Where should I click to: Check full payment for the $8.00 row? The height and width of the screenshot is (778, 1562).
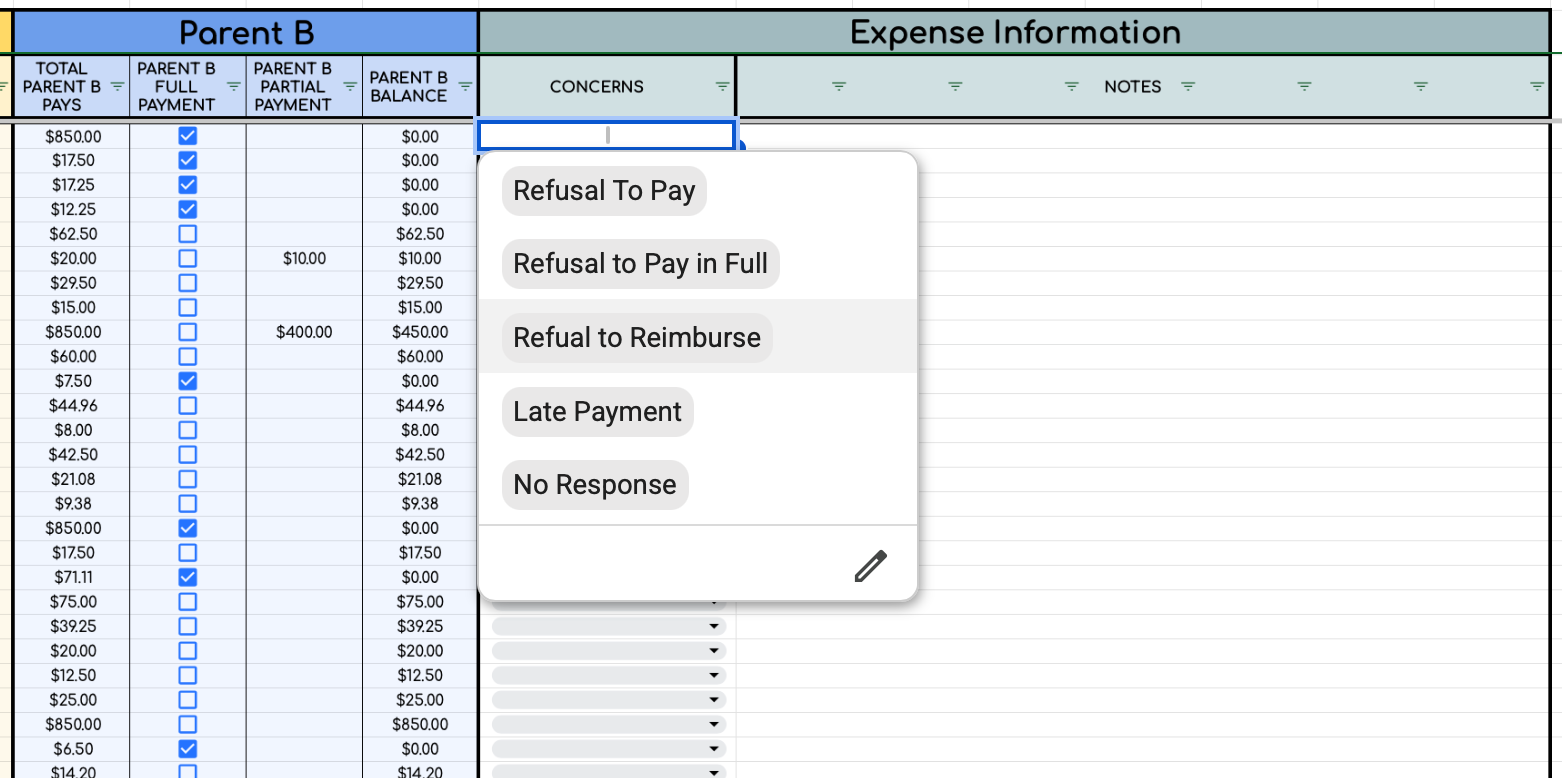[x=187, y=430]
